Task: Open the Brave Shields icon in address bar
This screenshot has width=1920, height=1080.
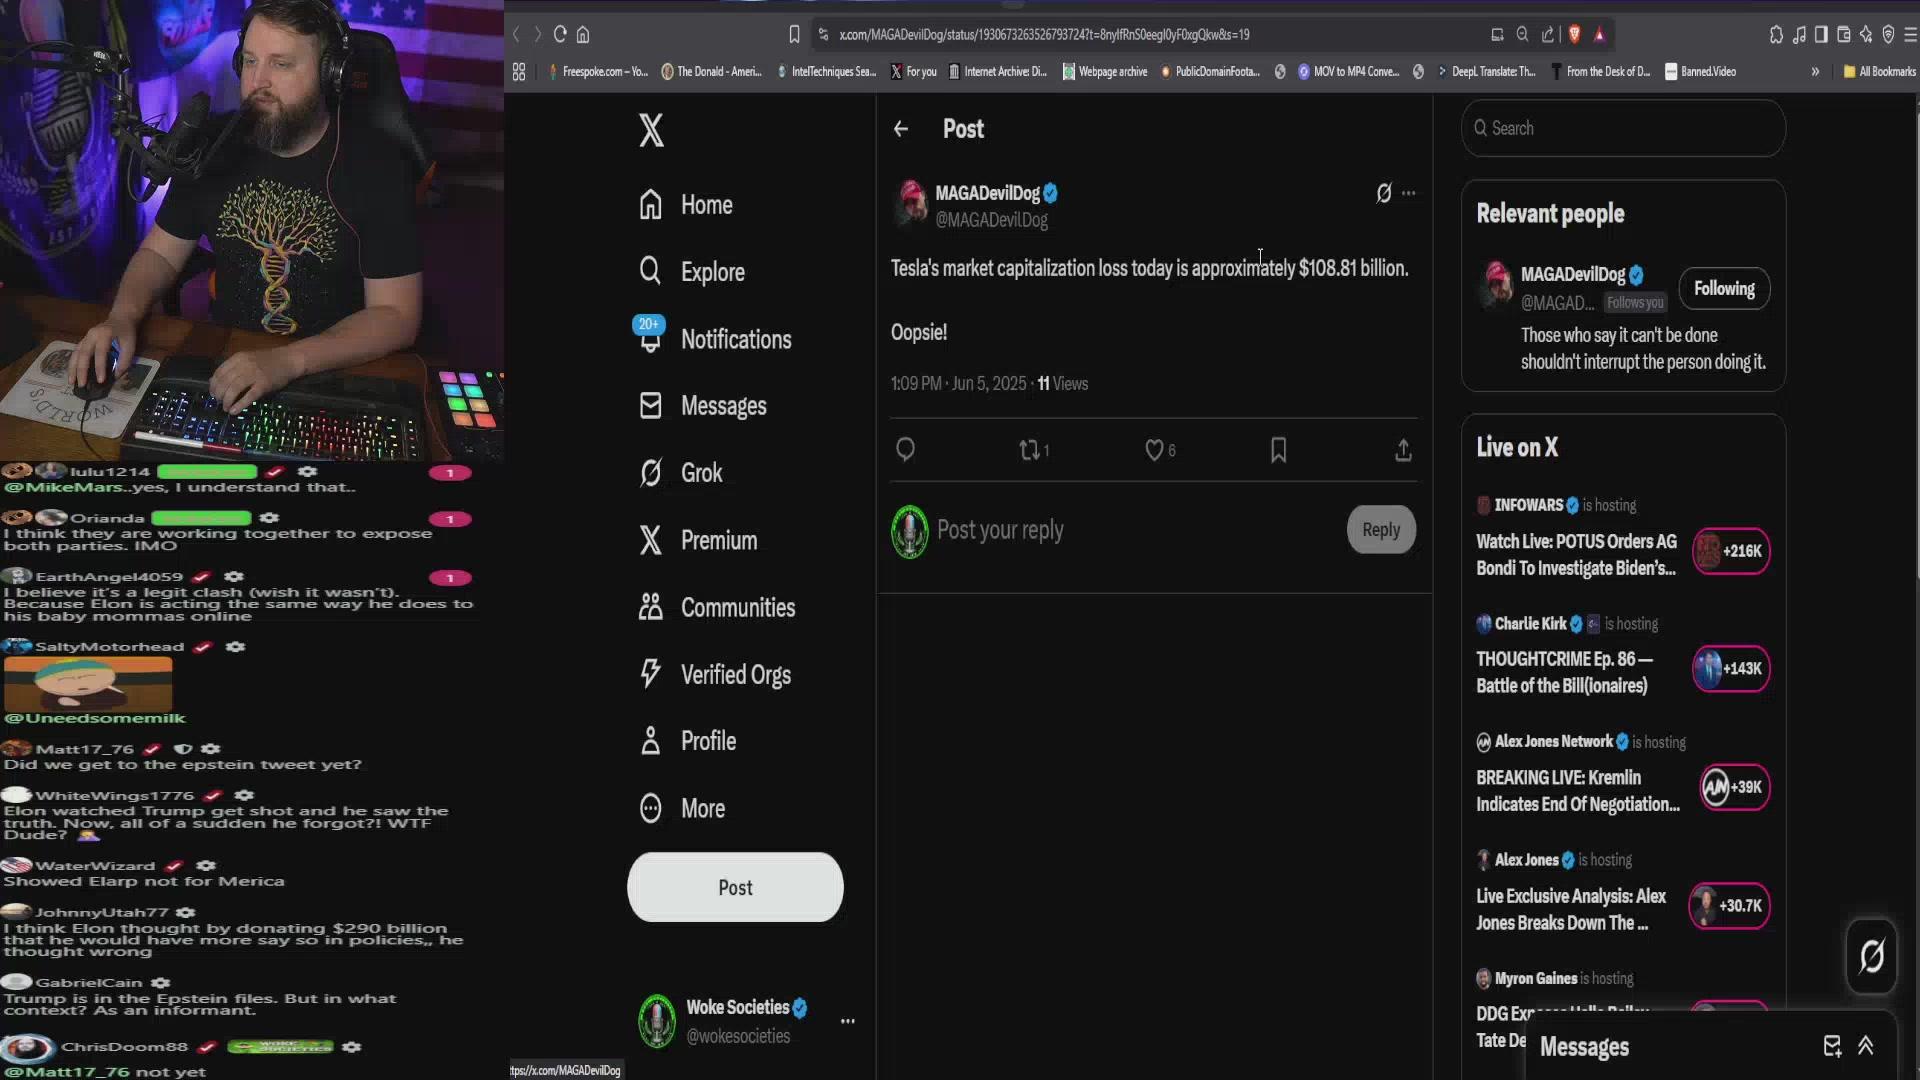Action: [x=1574, y=34]
